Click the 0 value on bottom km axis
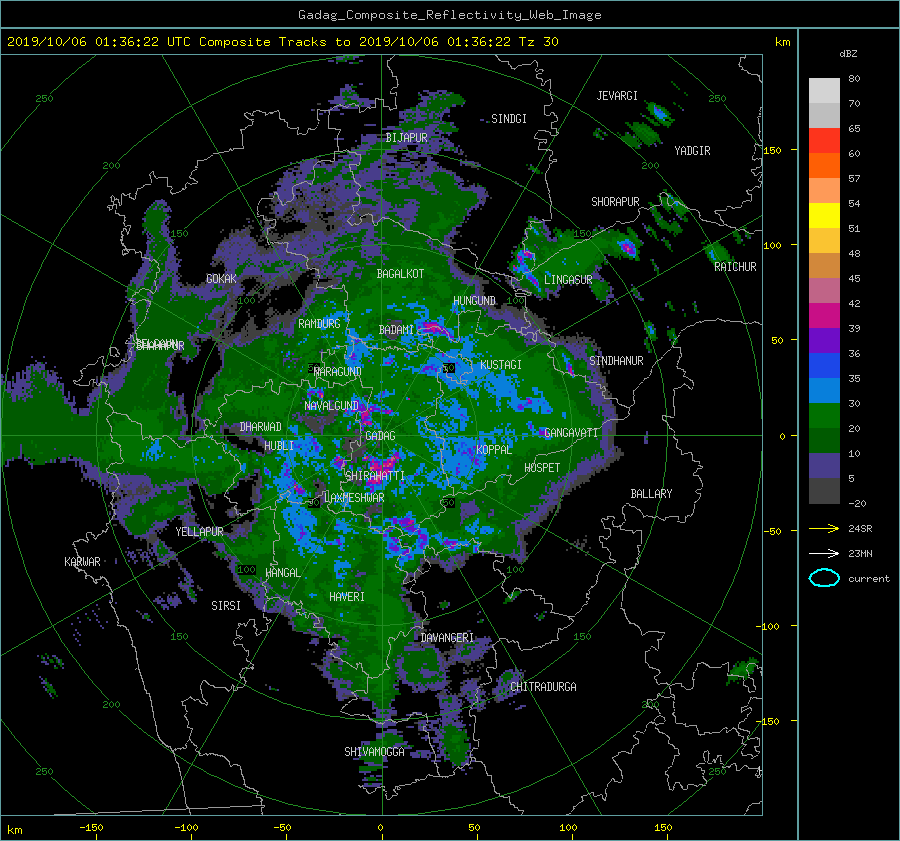900x841 pixels. (x=380, y=828)
